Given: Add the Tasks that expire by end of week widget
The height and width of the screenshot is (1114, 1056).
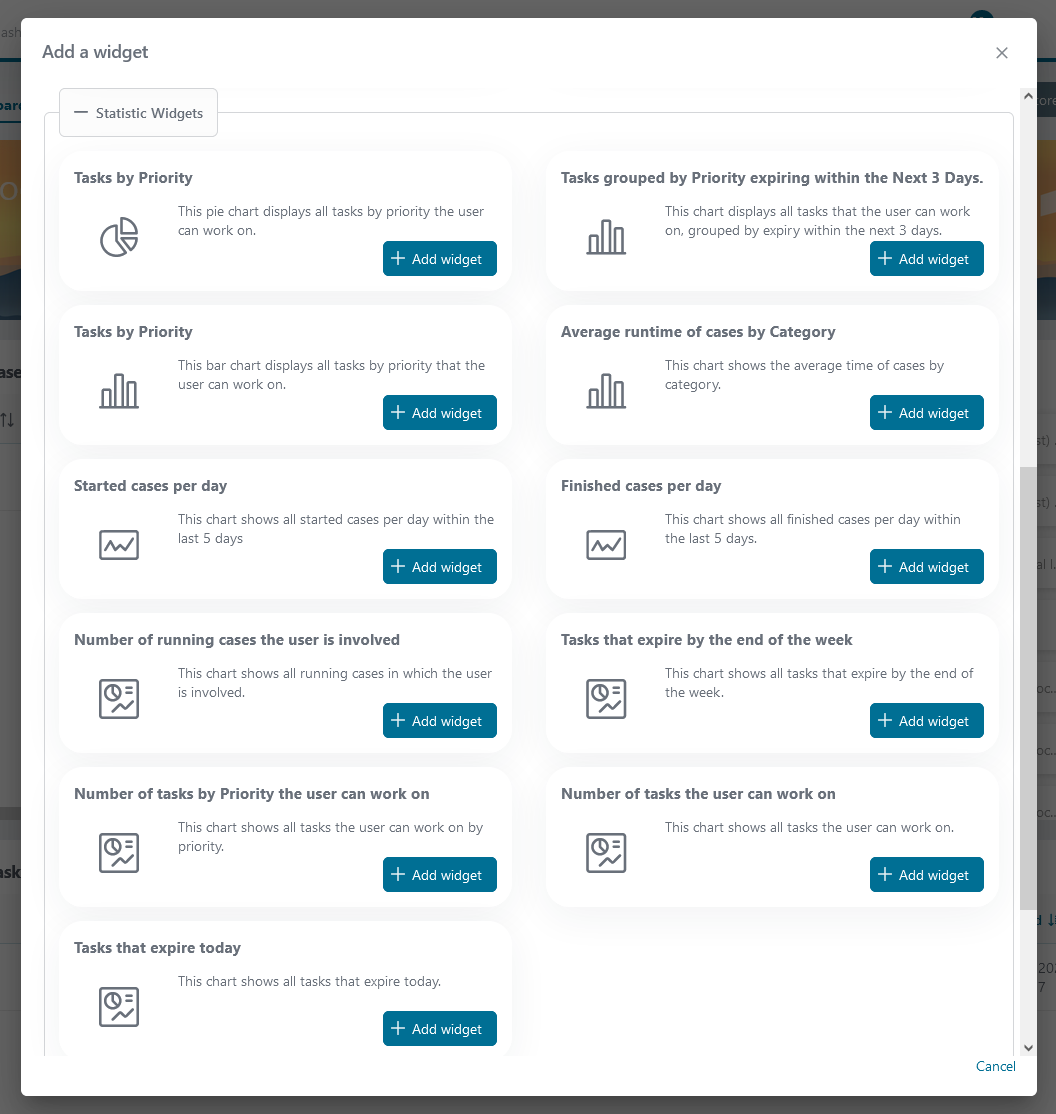Looking at the screenshot, I should [x=927, y=721].
